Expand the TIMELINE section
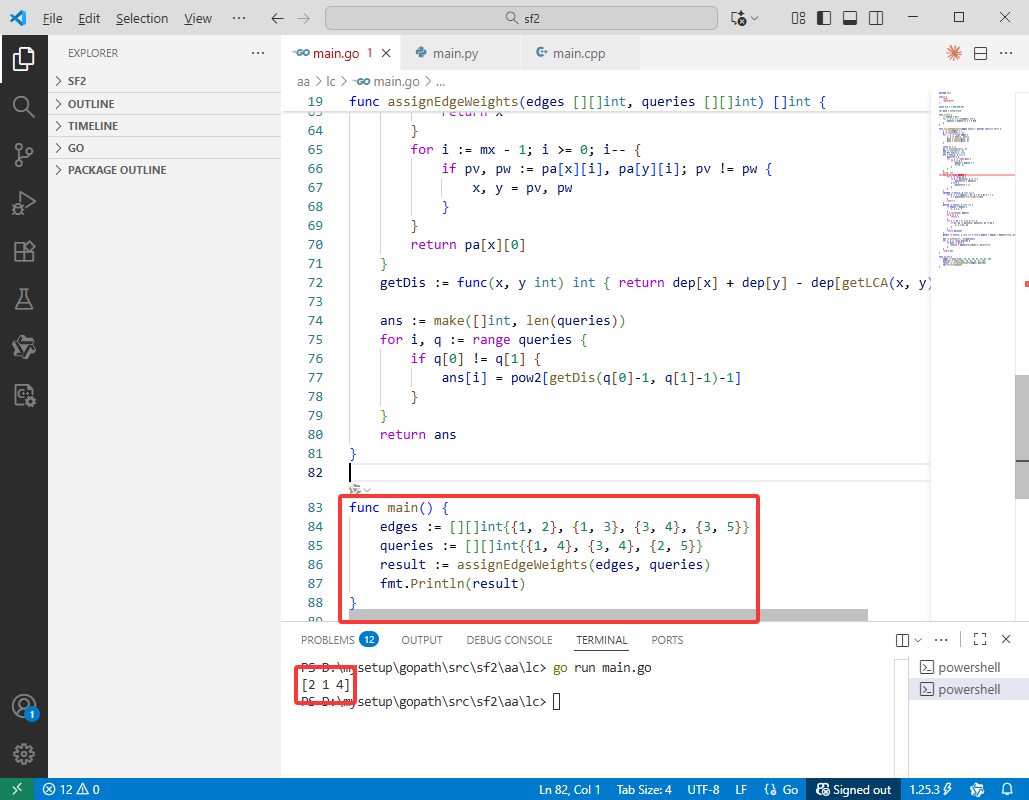Screen dimensions: 1029x800 [x=164, y=125]
